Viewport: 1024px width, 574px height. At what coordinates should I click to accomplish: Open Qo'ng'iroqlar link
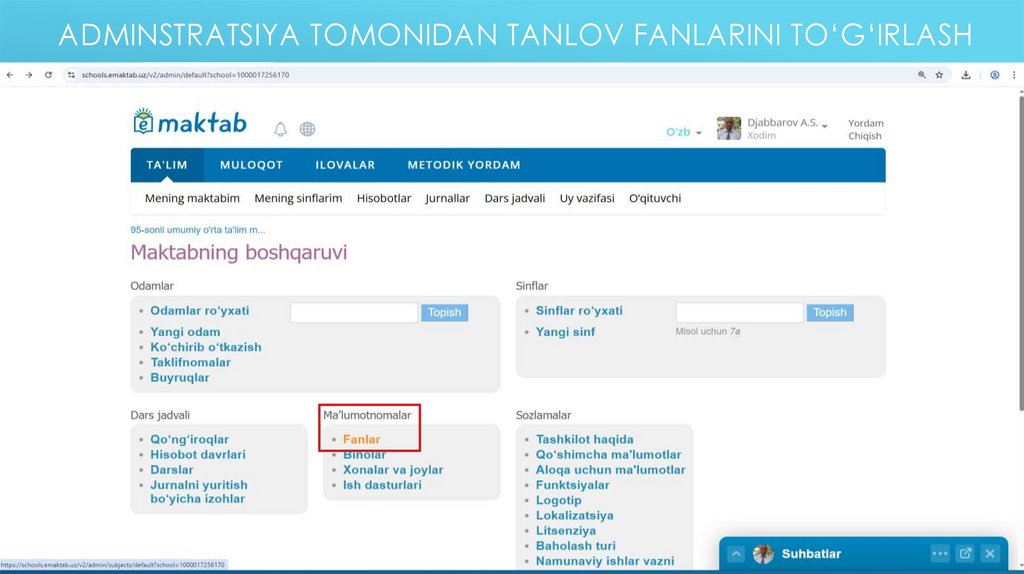189,439
